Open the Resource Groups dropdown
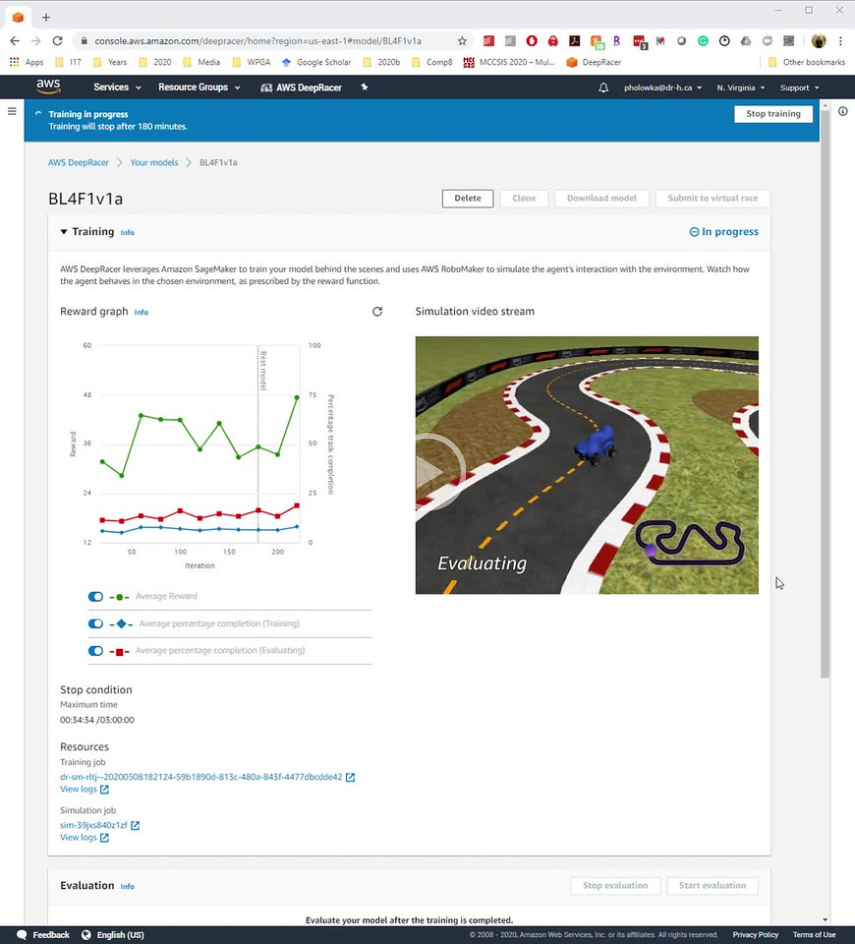This screenshot has height=944, width=855. click(199, 87)
